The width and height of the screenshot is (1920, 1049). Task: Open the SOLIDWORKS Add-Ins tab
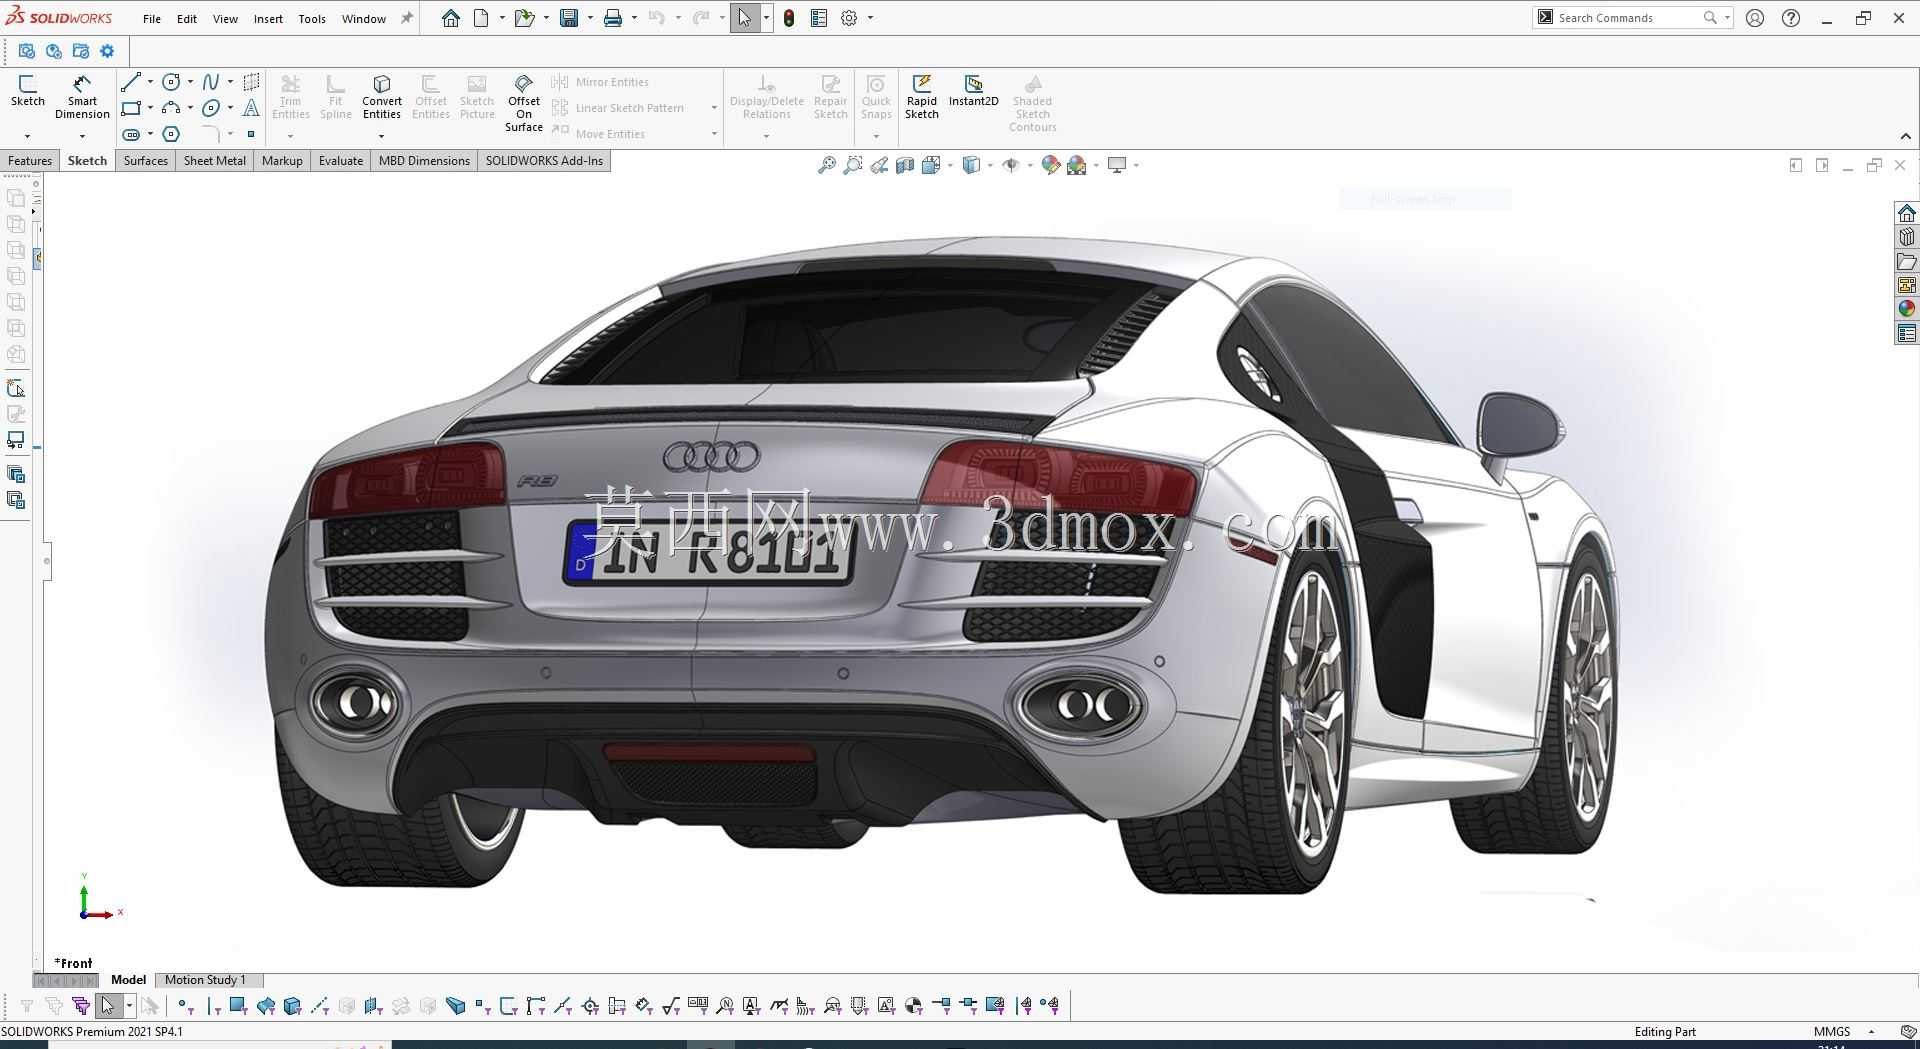pyautogui.click(x=544, y=161)
